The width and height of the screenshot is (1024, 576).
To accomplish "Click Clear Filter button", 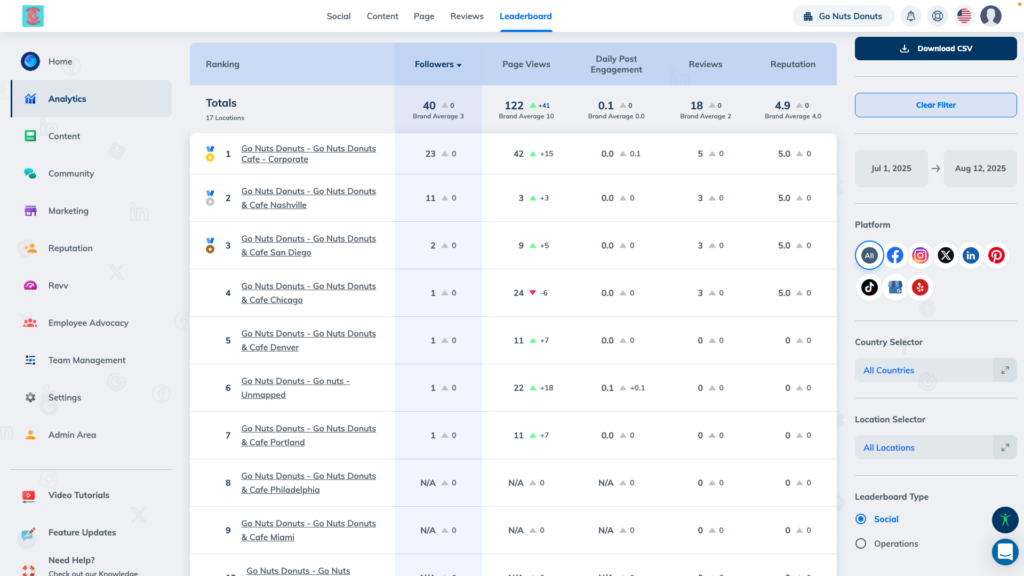I will coord(935,105).
